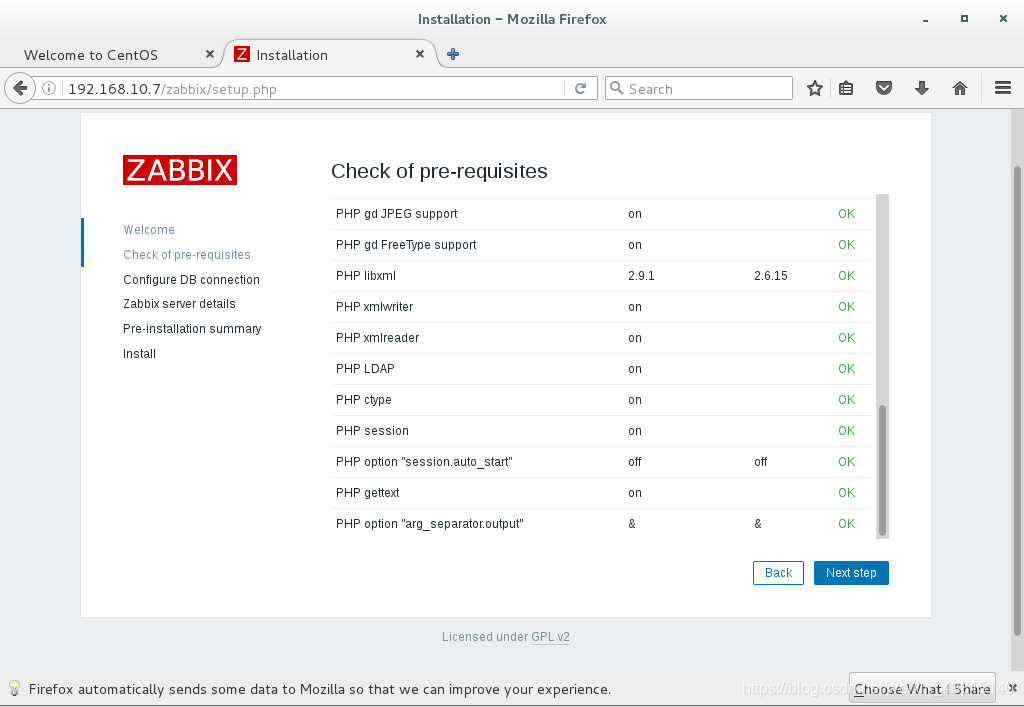Select Pre-installation summary step

click(192, 328)
